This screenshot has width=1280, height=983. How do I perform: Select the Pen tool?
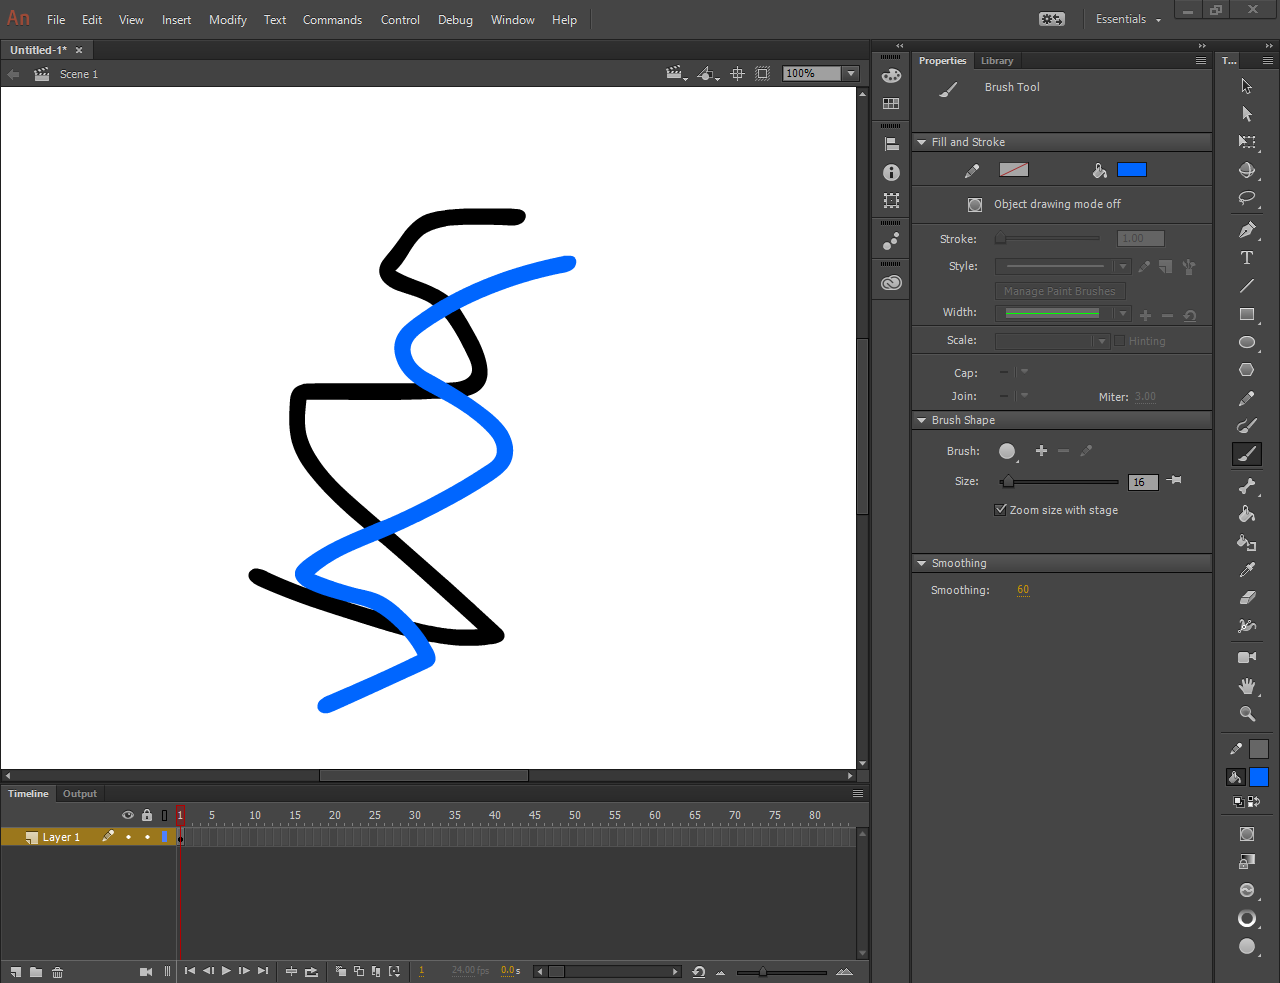point(1247,230)
